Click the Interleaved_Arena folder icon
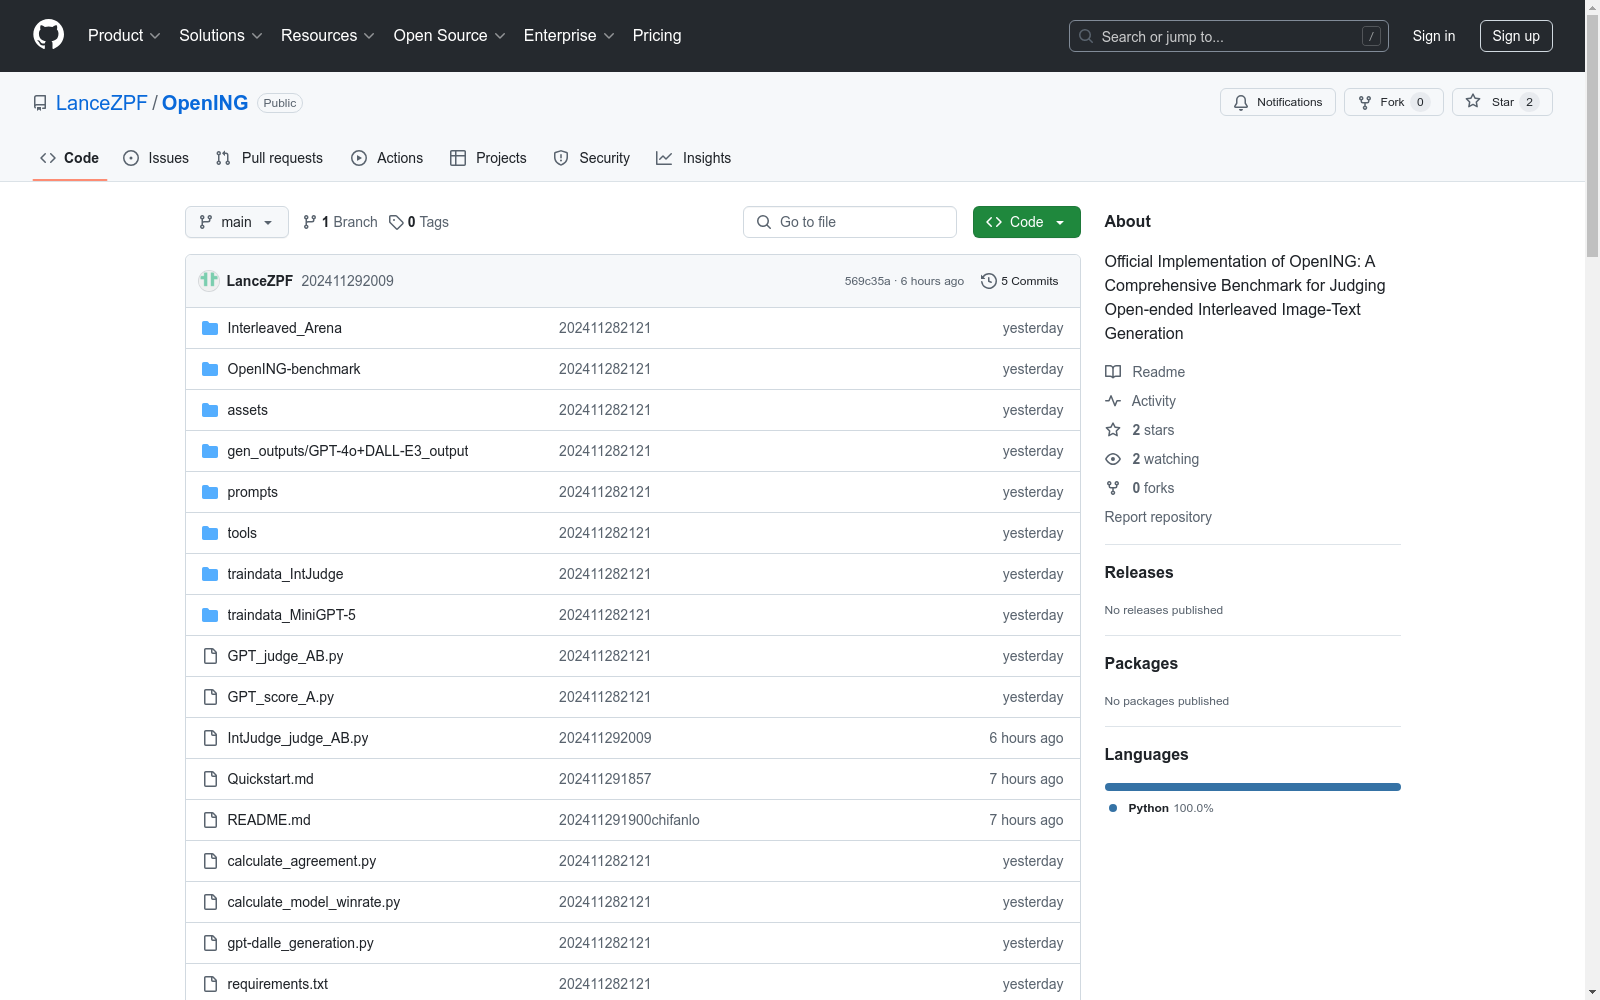Viewport: 1600px width, 1000px height. (x=210, y=328)
